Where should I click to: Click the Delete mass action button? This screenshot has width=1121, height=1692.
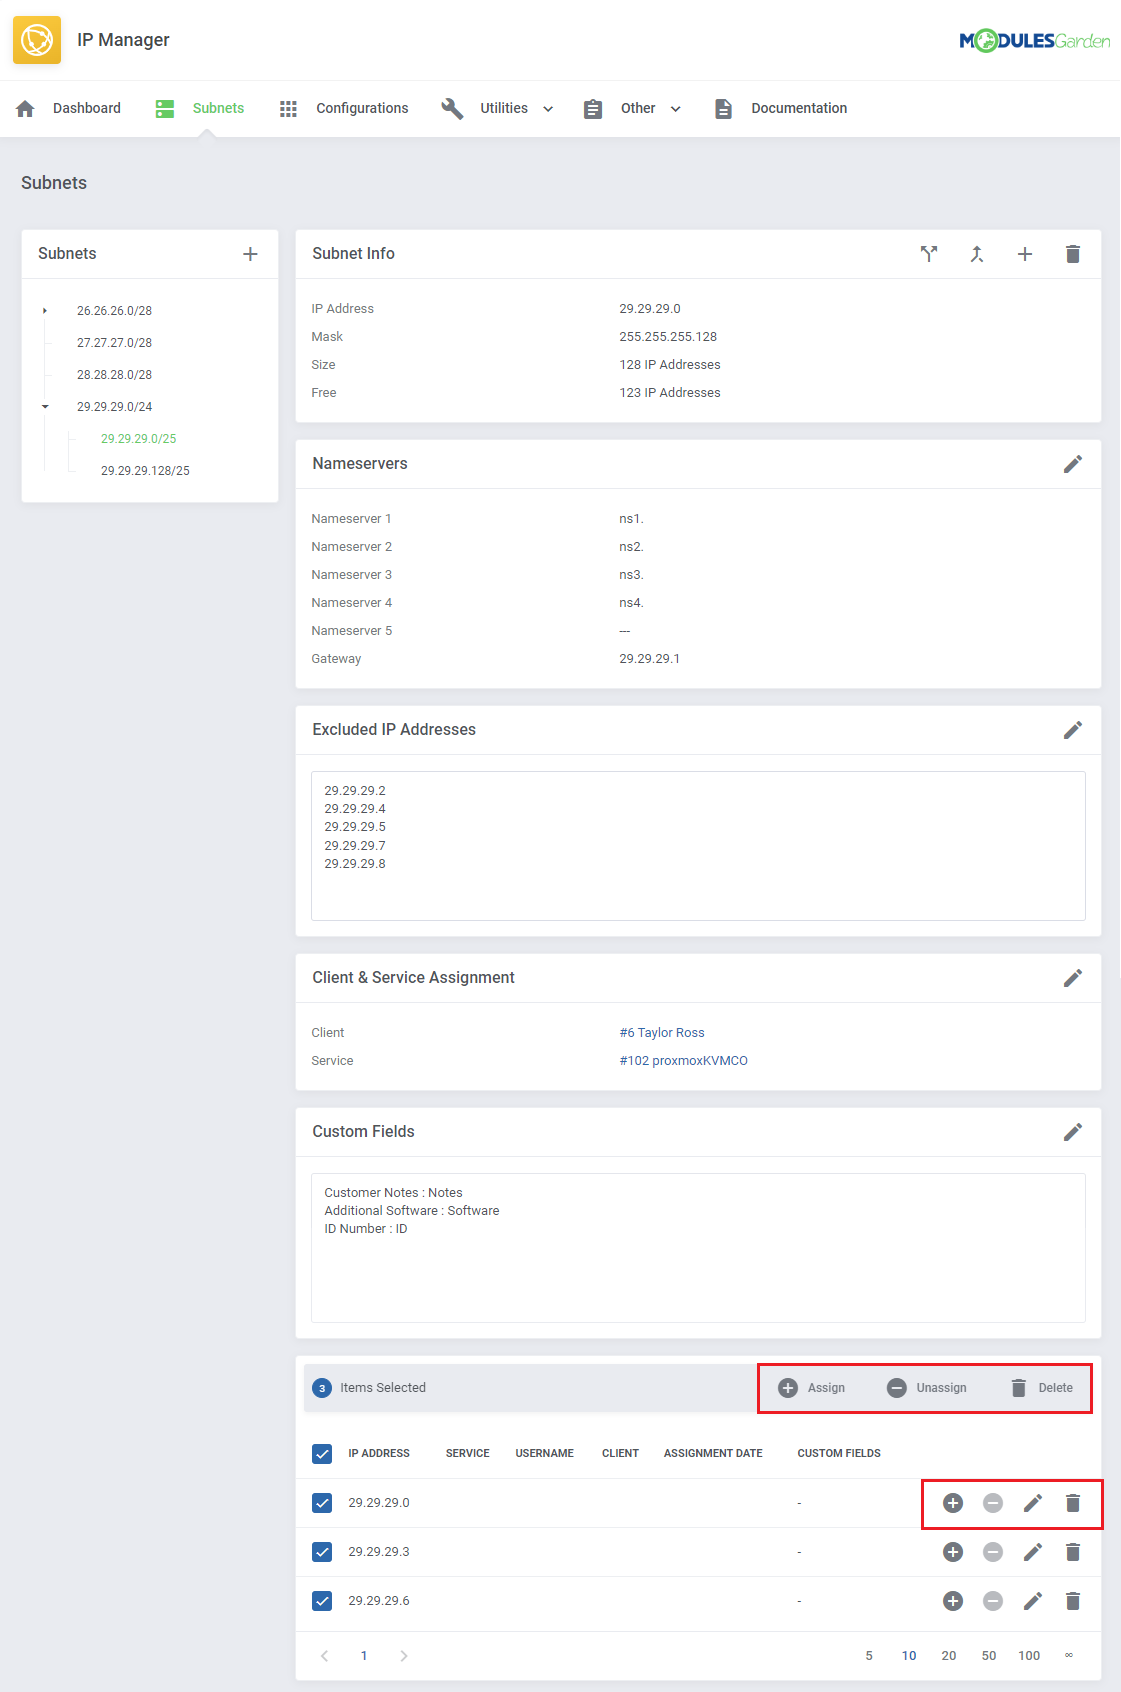click(1041, 1388)
